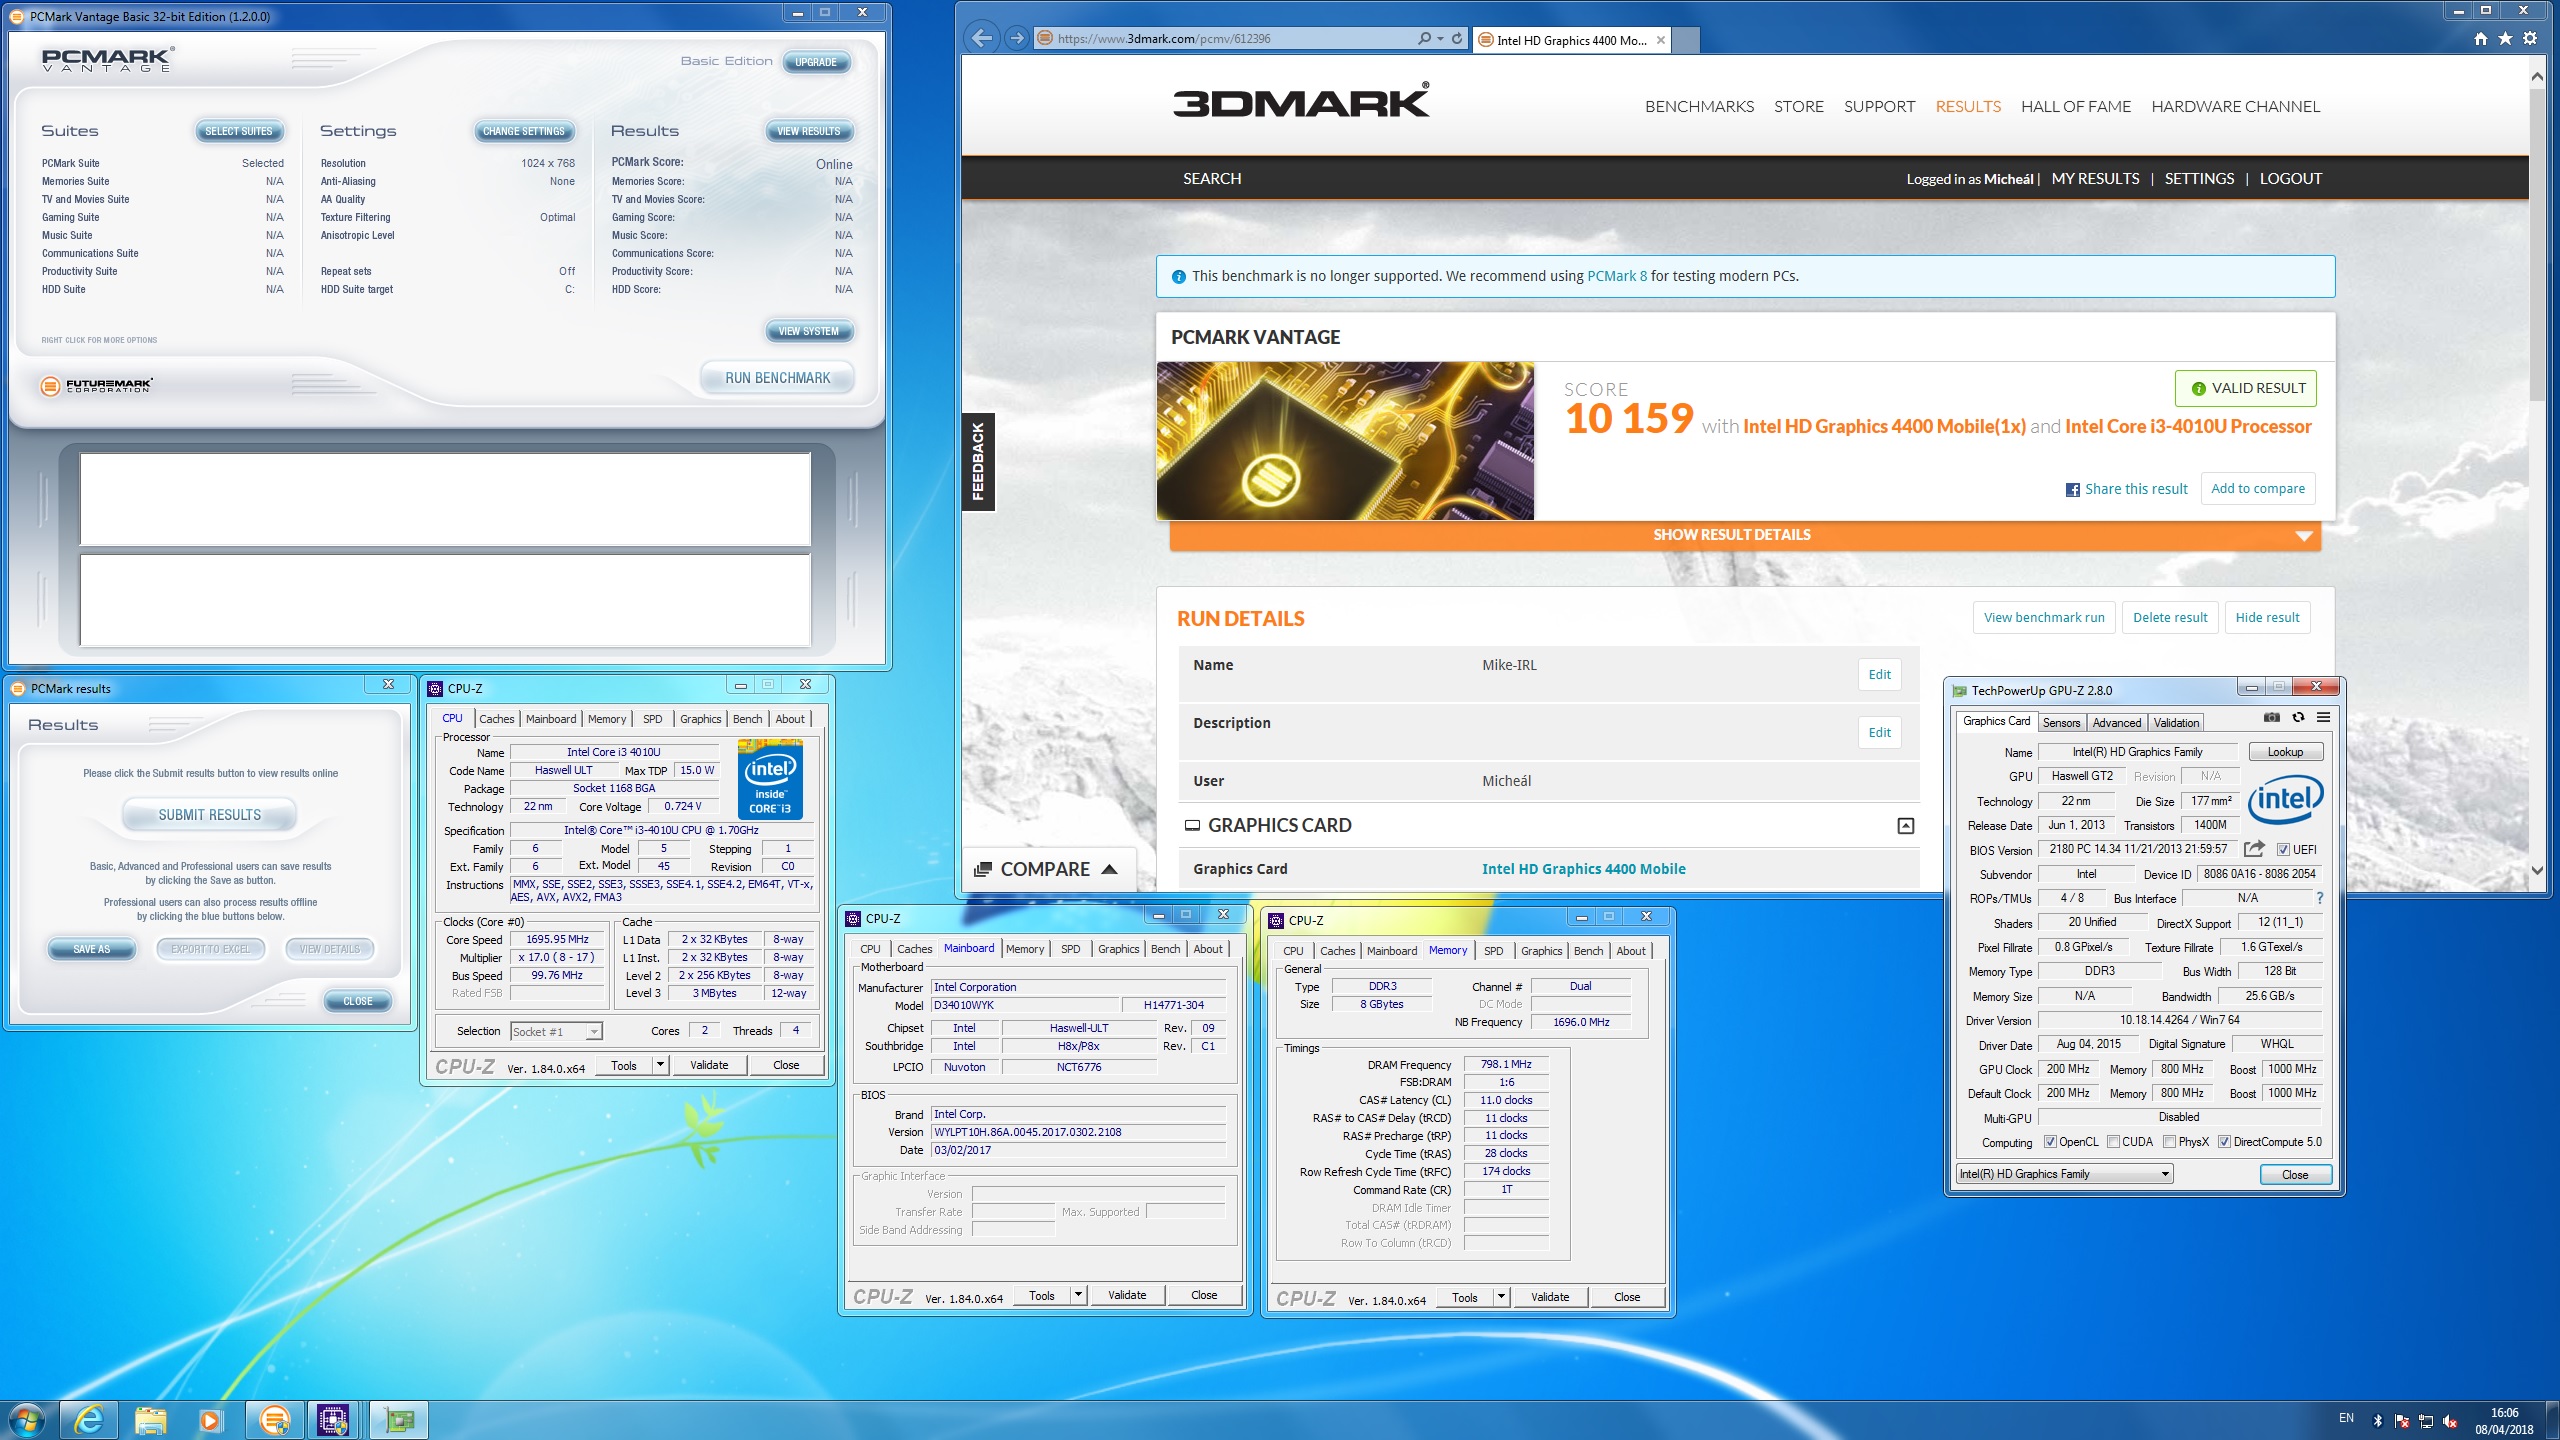The image size is (2560, 1440).
Task: Open the browser favorites star icon
Action: [x=2505, y=39]
